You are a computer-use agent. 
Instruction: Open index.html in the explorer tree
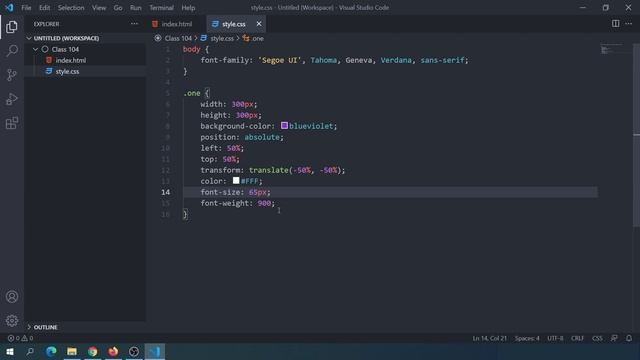pyautogui.click(x=71, y=60)
